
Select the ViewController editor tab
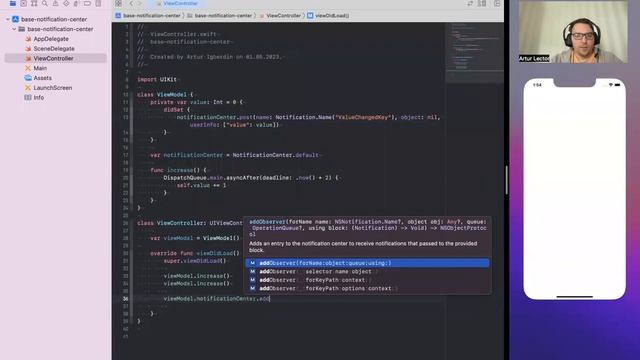177,3
